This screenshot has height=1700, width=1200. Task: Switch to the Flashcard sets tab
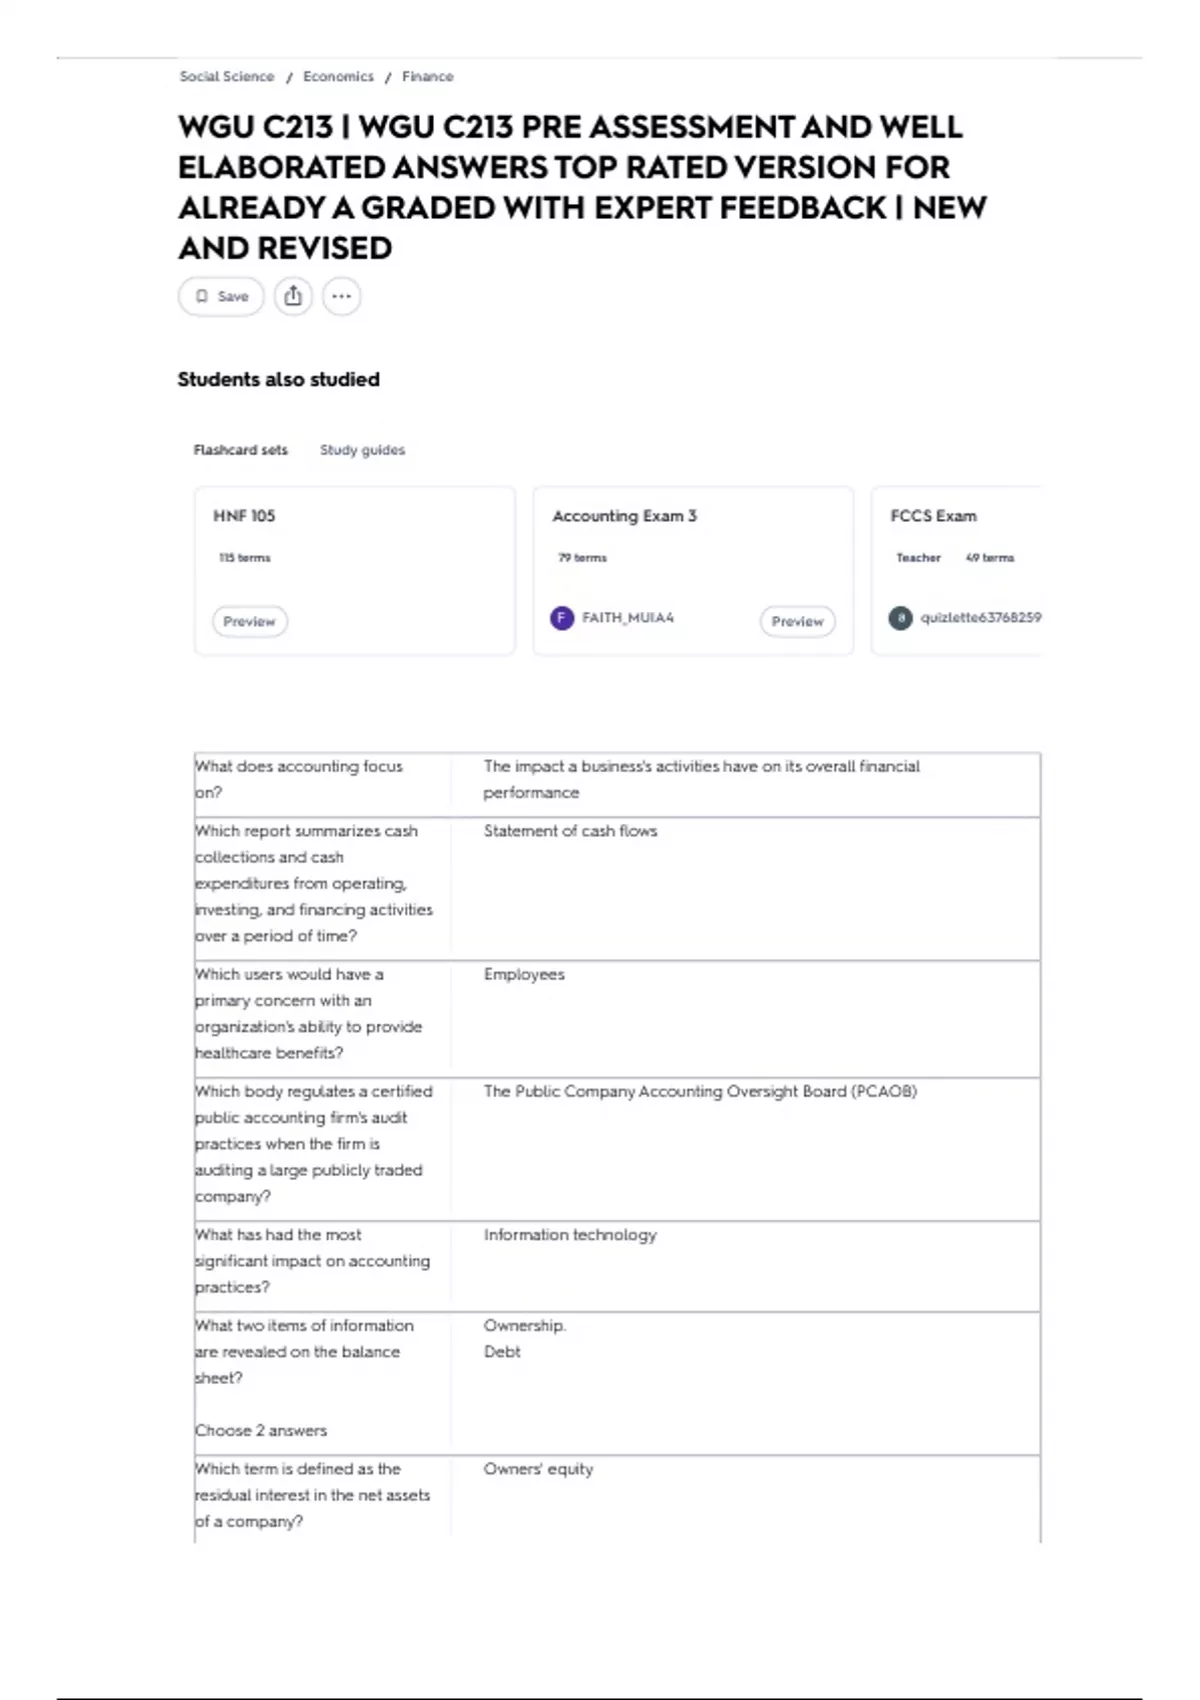[241, 450]
